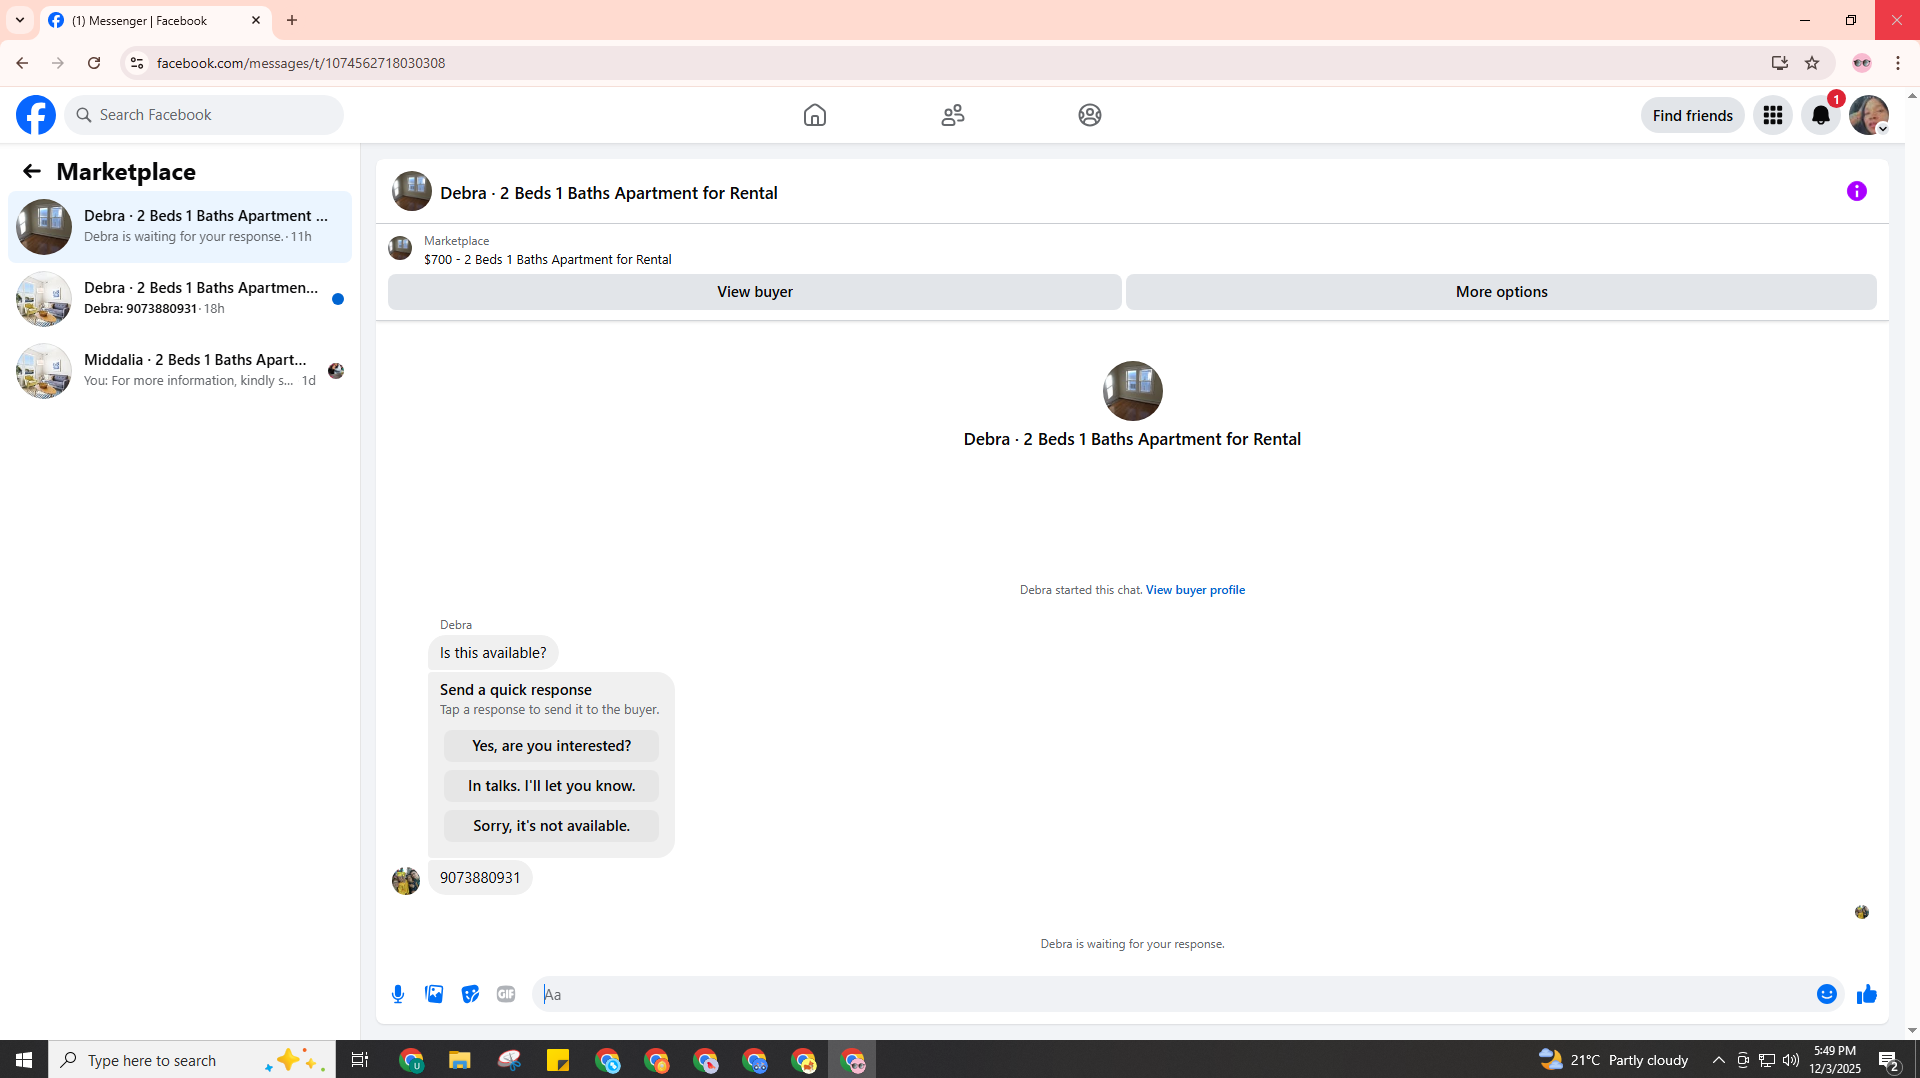
Task: Show hidden system tray icons
Action: coord(1719,1060)
